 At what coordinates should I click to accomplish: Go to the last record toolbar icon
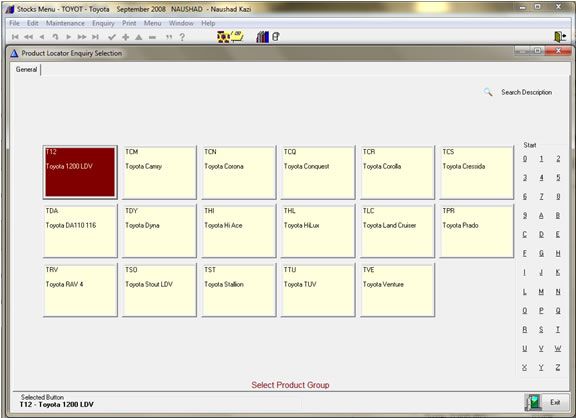(x=95, y=37)
